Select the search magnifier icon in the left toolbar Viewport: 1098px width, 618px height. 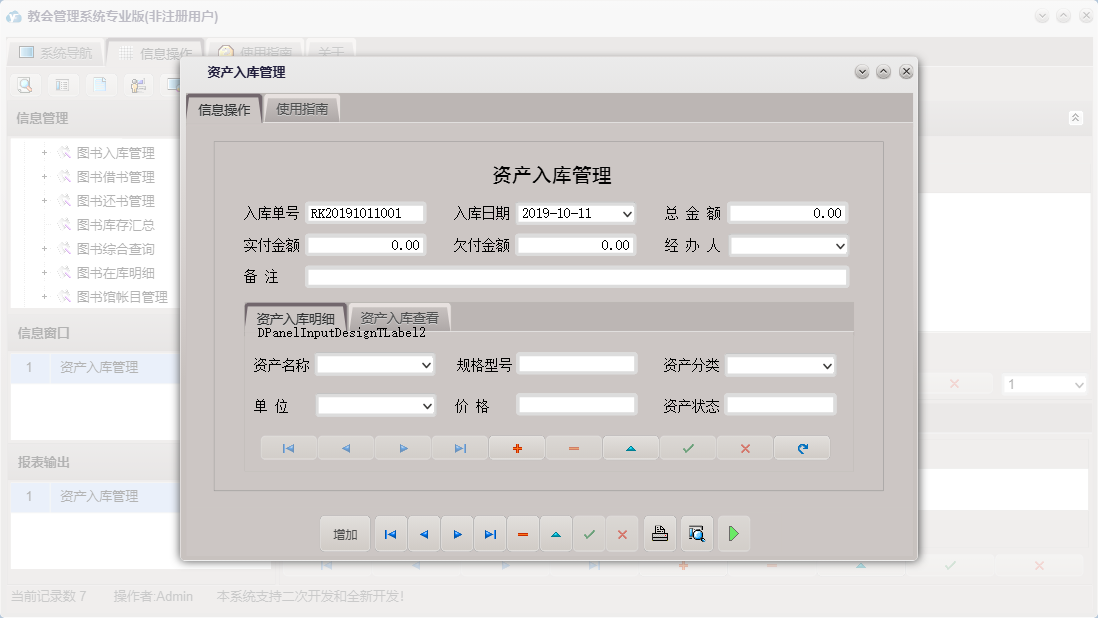tap(25, 85)
